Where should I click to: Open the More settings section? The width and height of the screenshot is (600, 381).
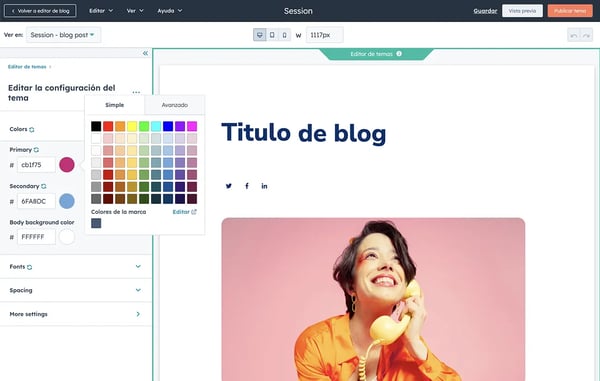click(x=75, y=314)
